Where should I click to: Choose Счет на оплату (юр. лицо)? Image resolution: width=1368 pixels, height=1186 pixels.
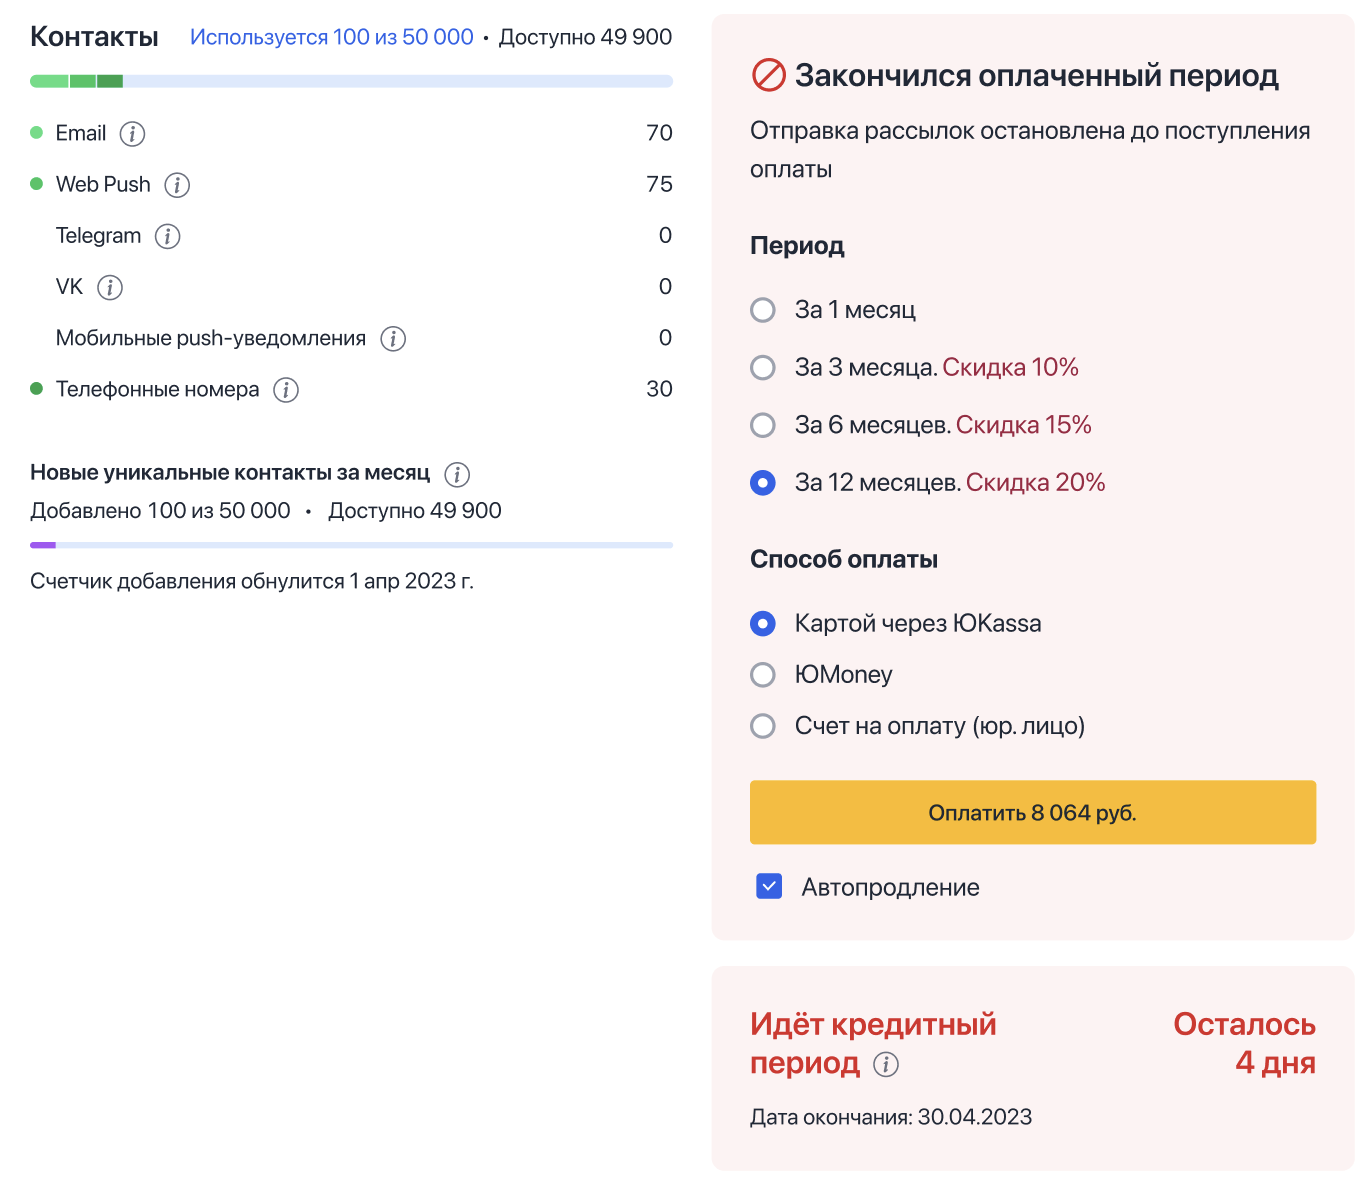pos(763,726)
